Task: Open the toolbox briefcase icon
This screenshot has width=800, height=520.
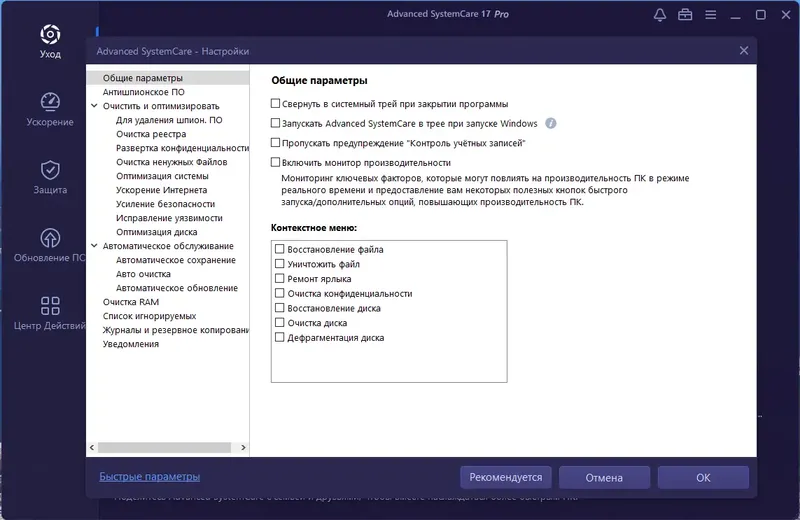Action: pyautogui.click(x=685, y=15)
